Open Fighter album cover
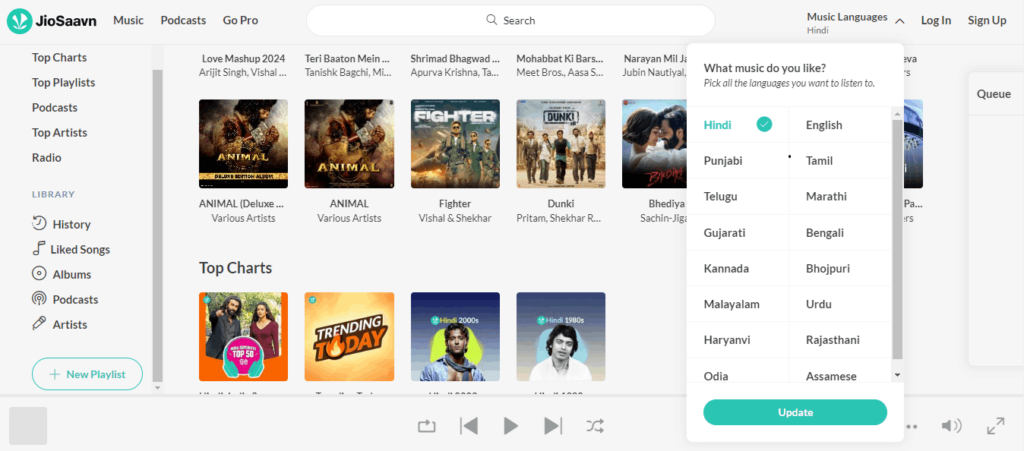This screenshot has height=451, width=1024. point(455,144)
